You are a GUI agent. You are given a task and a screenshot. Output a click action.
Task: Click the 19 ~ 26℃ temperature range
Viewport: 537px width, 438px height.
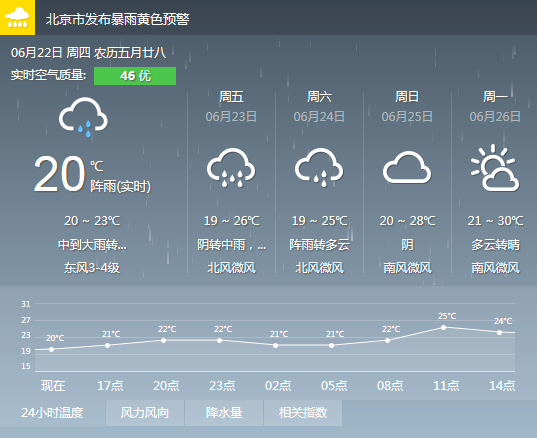point(231,221)
